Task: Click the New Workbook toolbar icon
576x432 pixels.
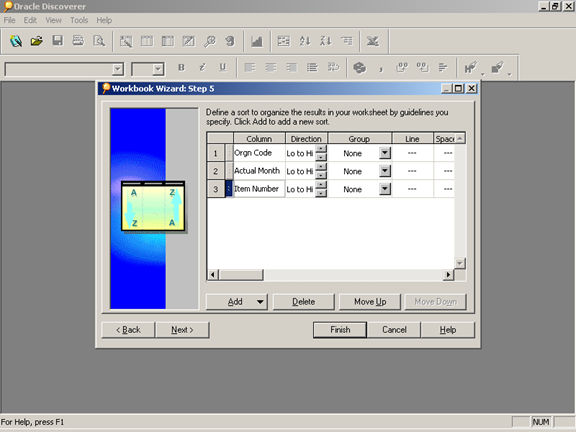Action: [x=16, y=41]
